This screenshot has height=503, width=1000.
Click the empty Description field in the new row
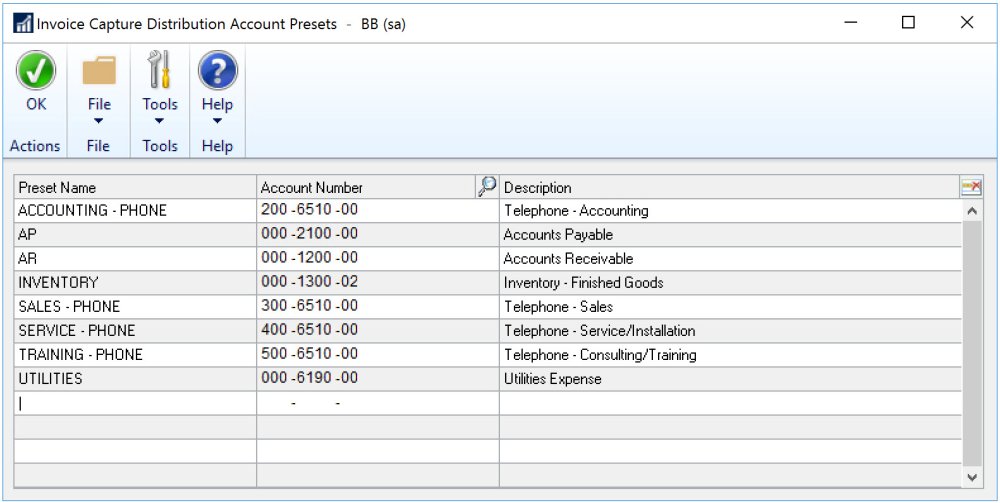click(x=730, y=403)
